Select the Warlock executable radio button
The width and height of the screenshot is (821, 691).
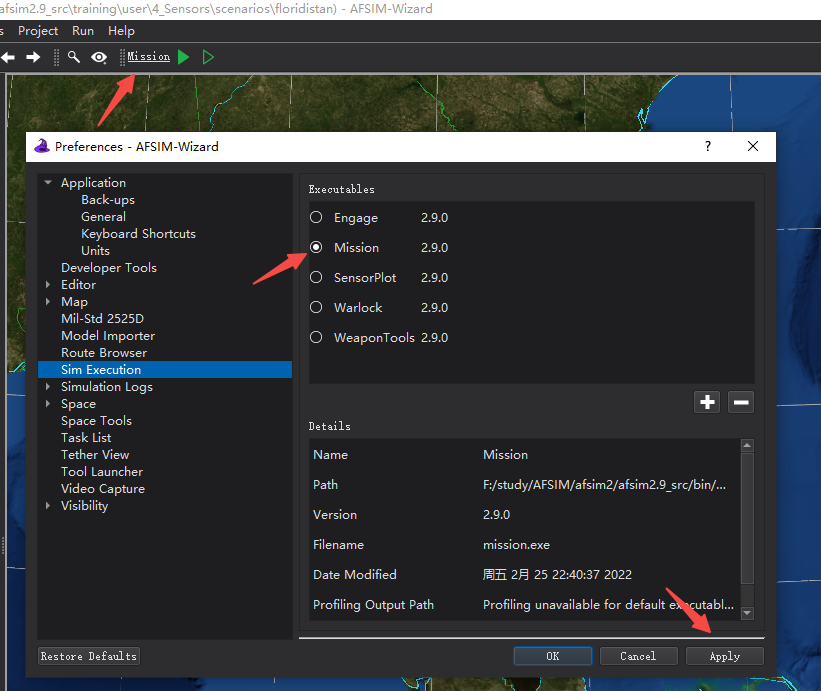(316, 307)
